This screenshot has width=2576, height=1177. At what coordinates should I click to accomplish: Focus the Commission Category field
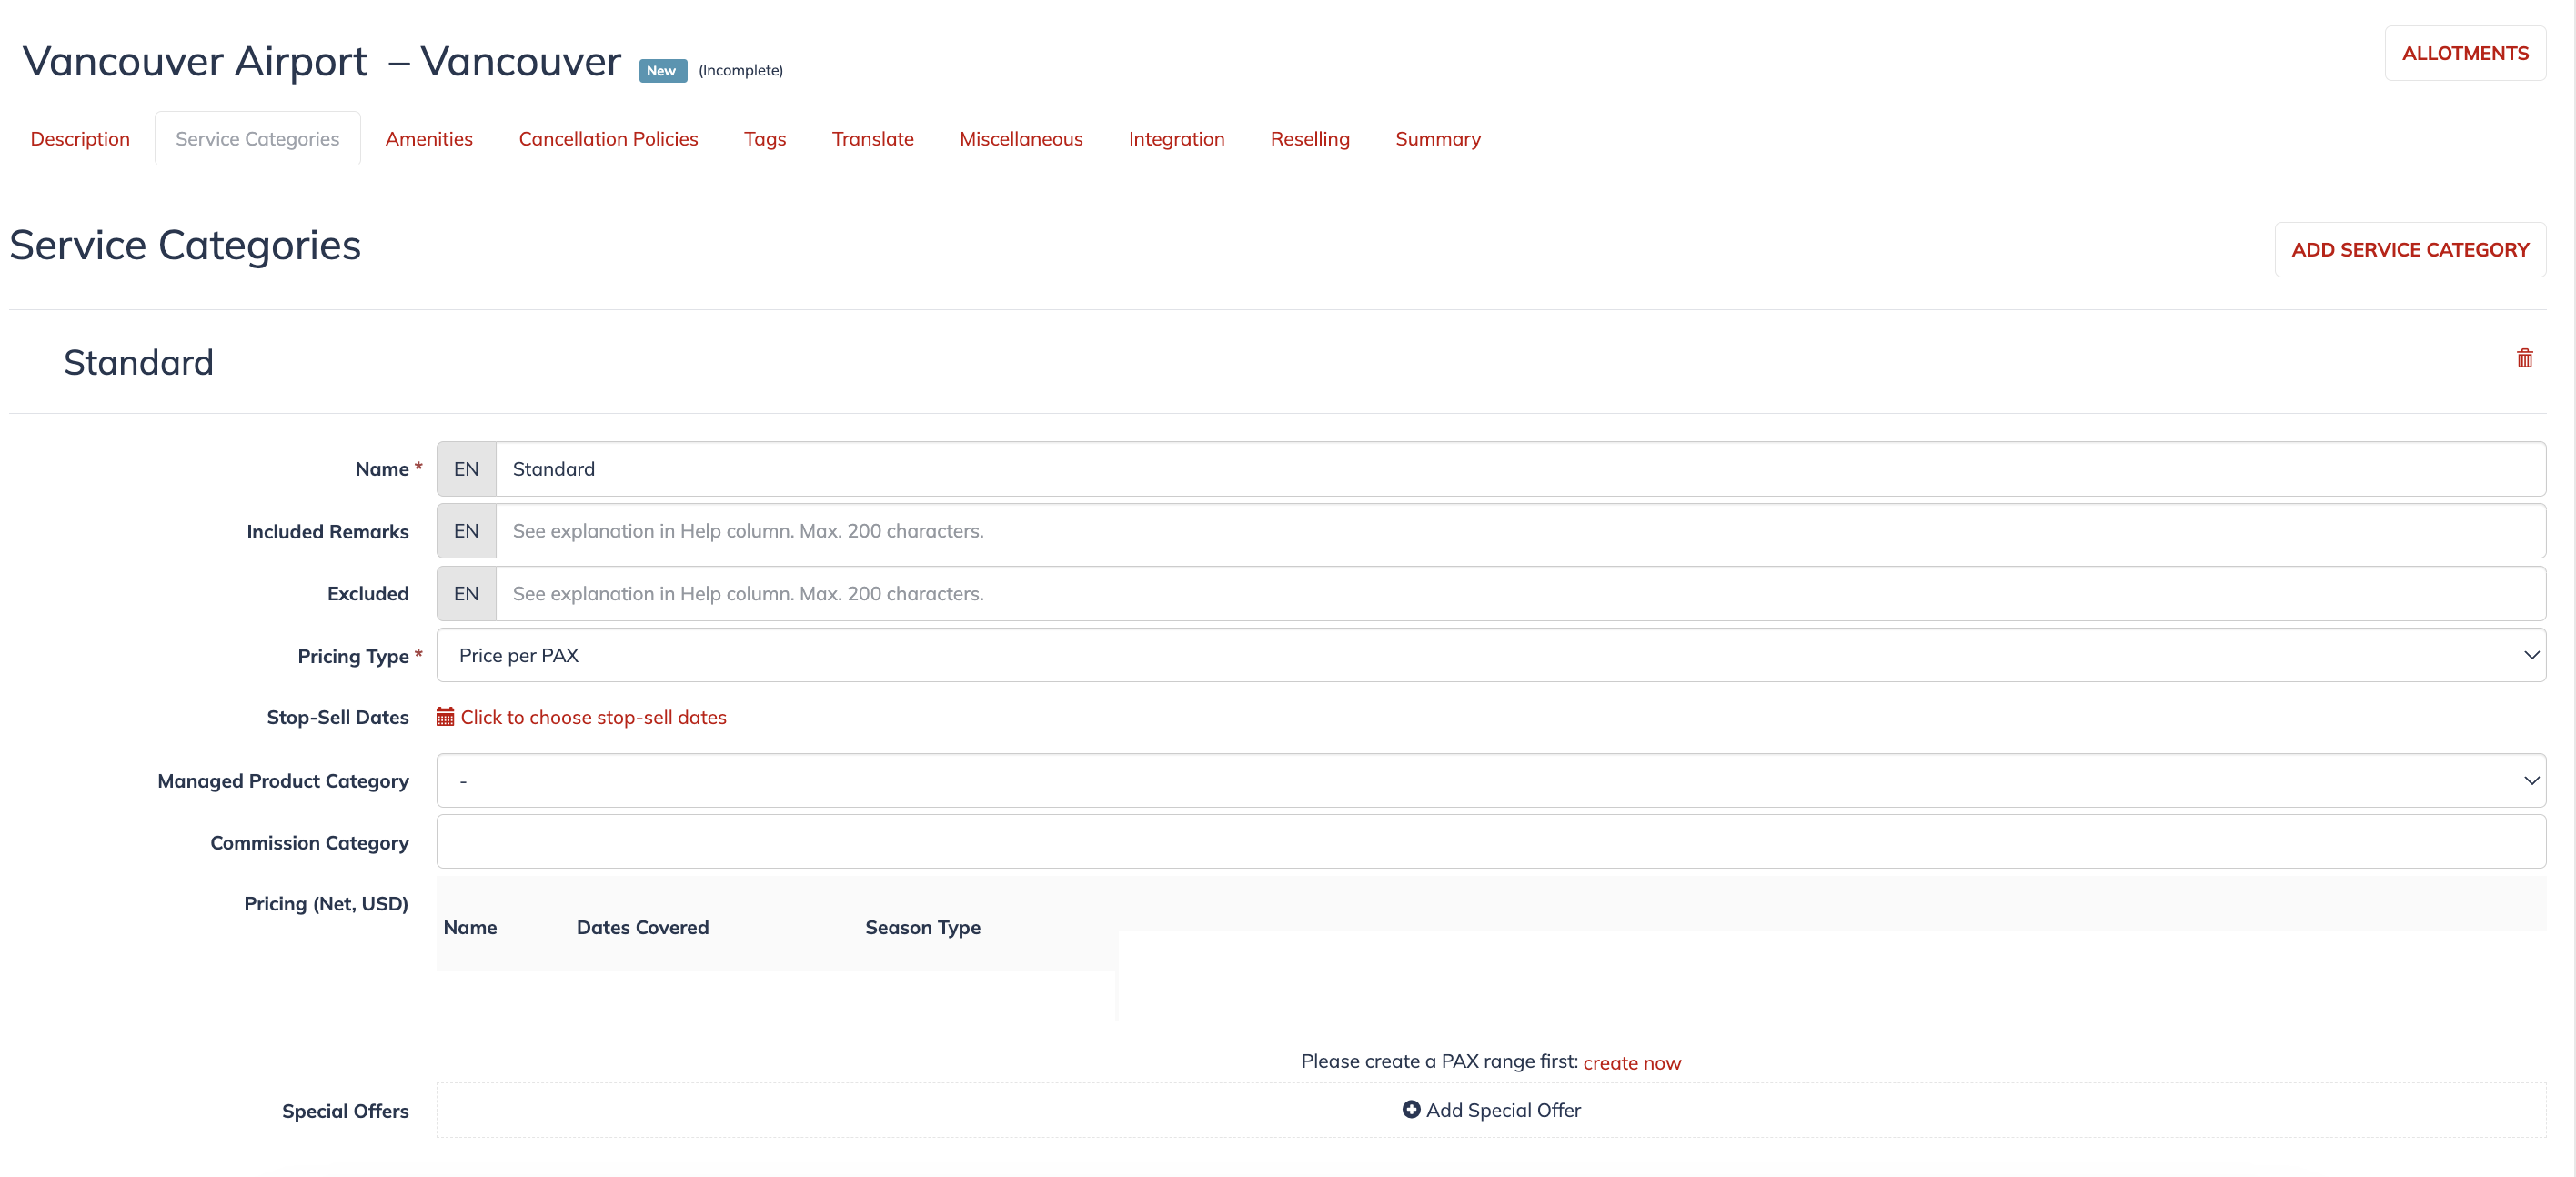(1491, 842)
